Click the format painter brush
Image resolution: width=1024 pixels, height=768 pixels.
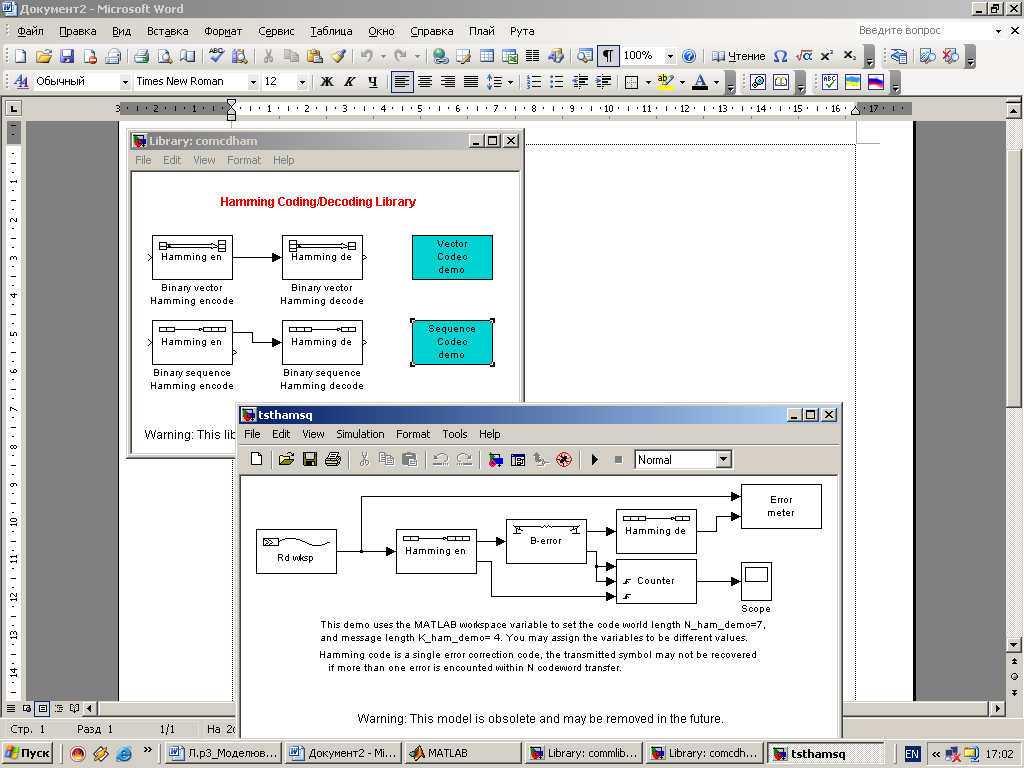(338, 56)
